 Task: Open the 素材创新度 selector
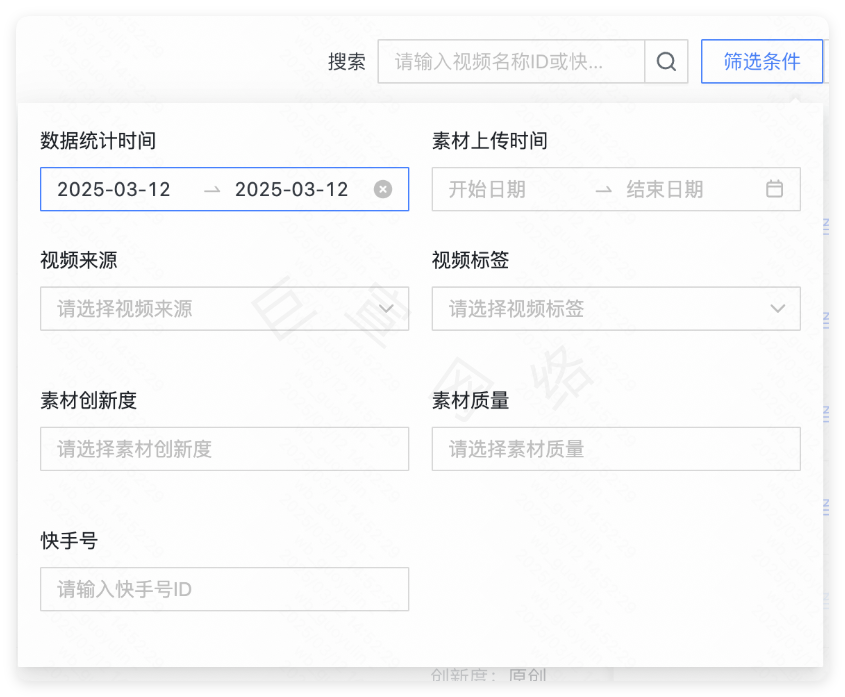coord(224,449)
